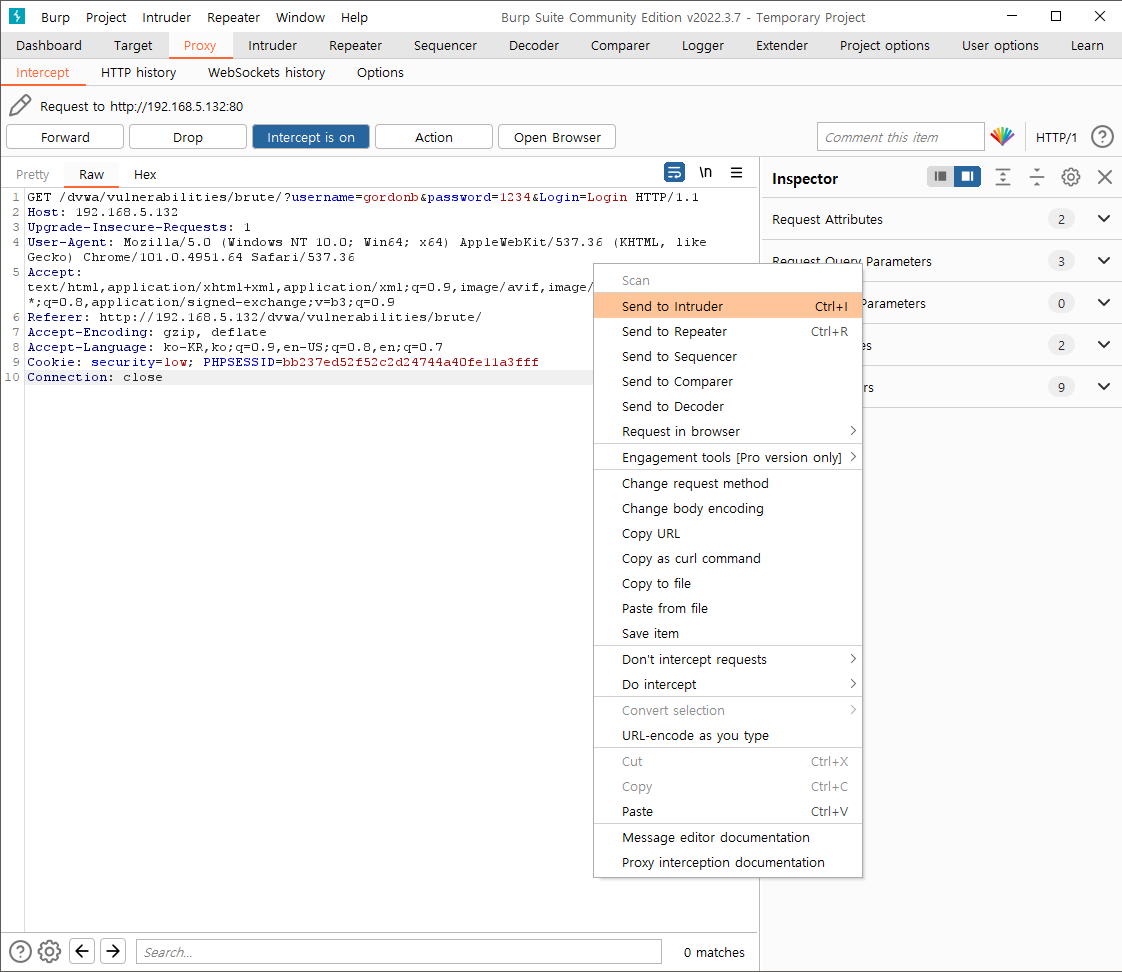This screenshot has width=1122, height=972.
Task: Open the Decoder main tab
Action: pos(534,45)
